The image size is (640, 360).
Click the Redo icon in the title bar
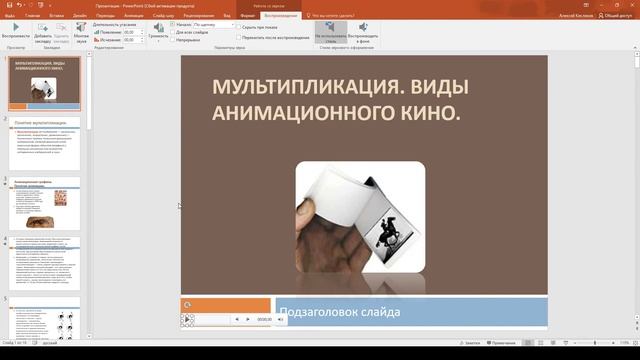pos(30,5)
